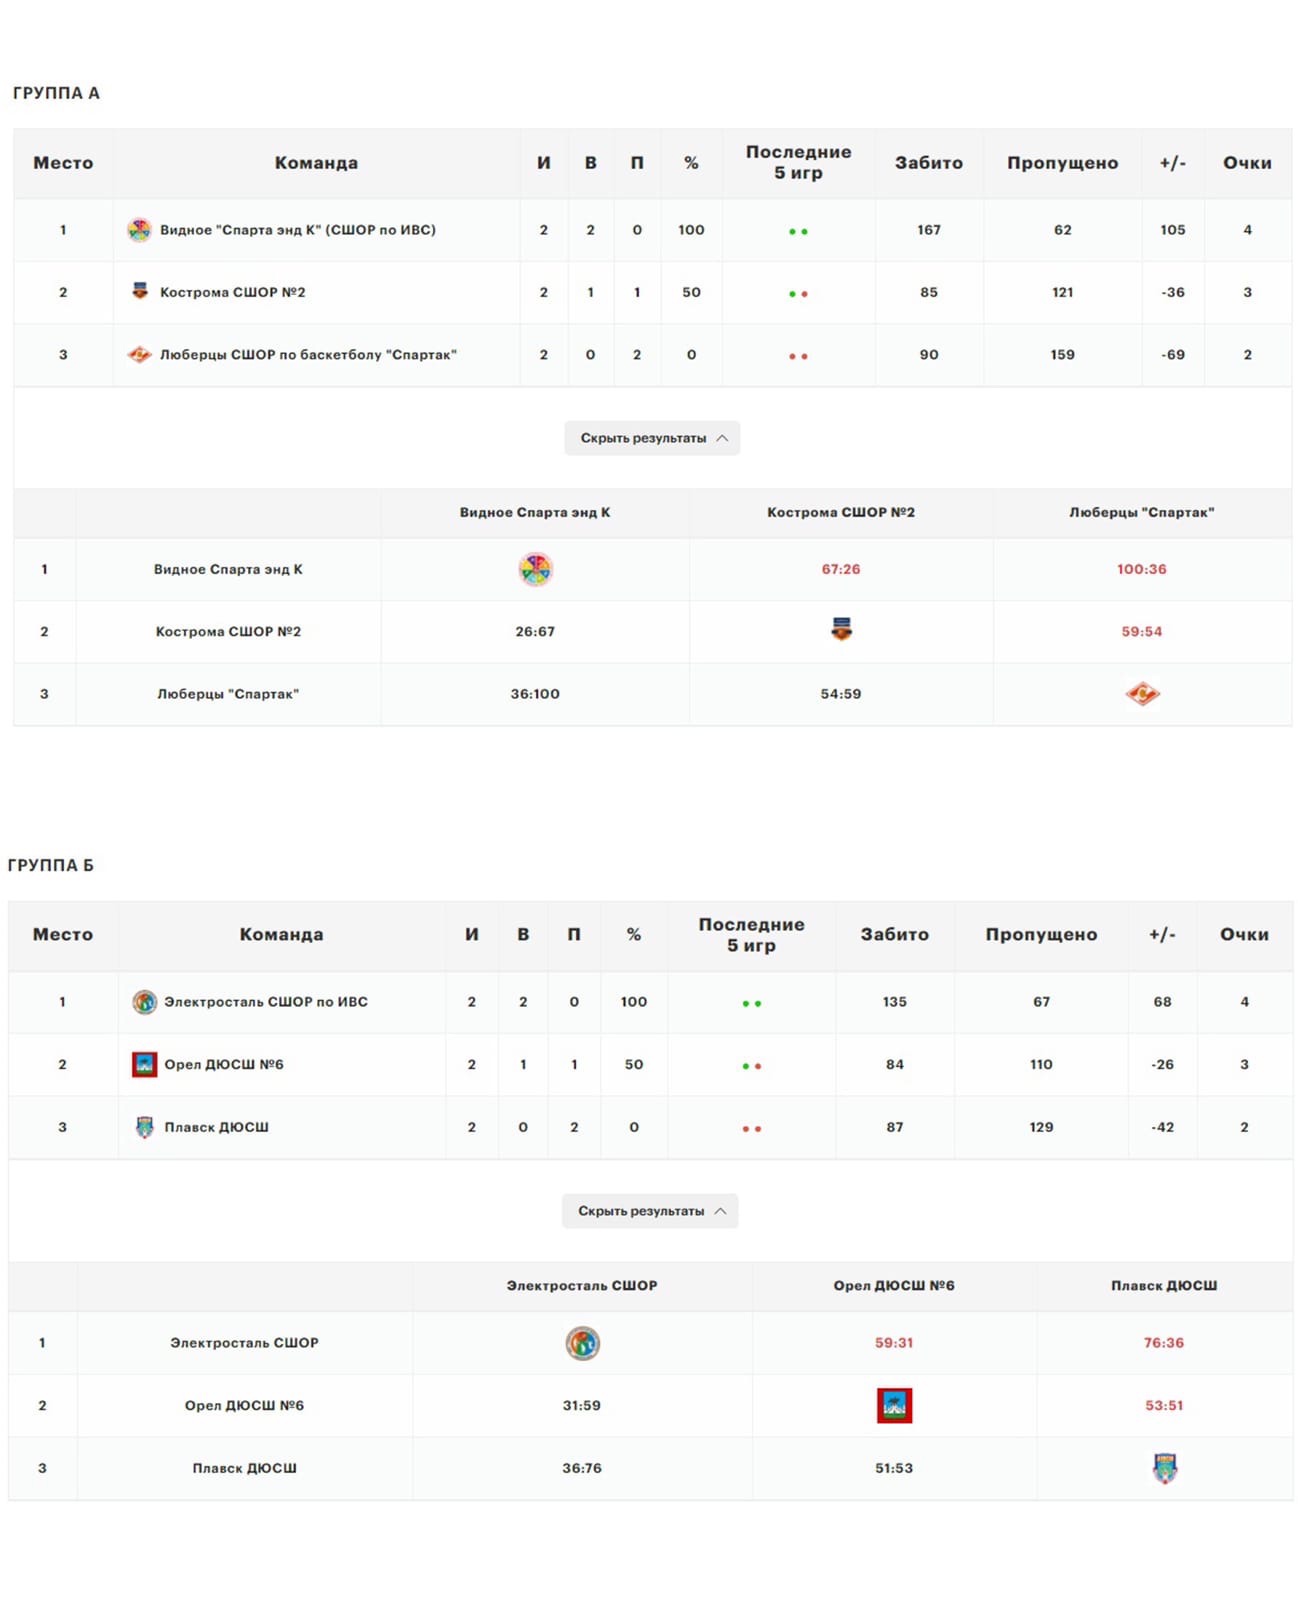
Task: Click the Очки column header in Group A
Action: point(1247,163)
